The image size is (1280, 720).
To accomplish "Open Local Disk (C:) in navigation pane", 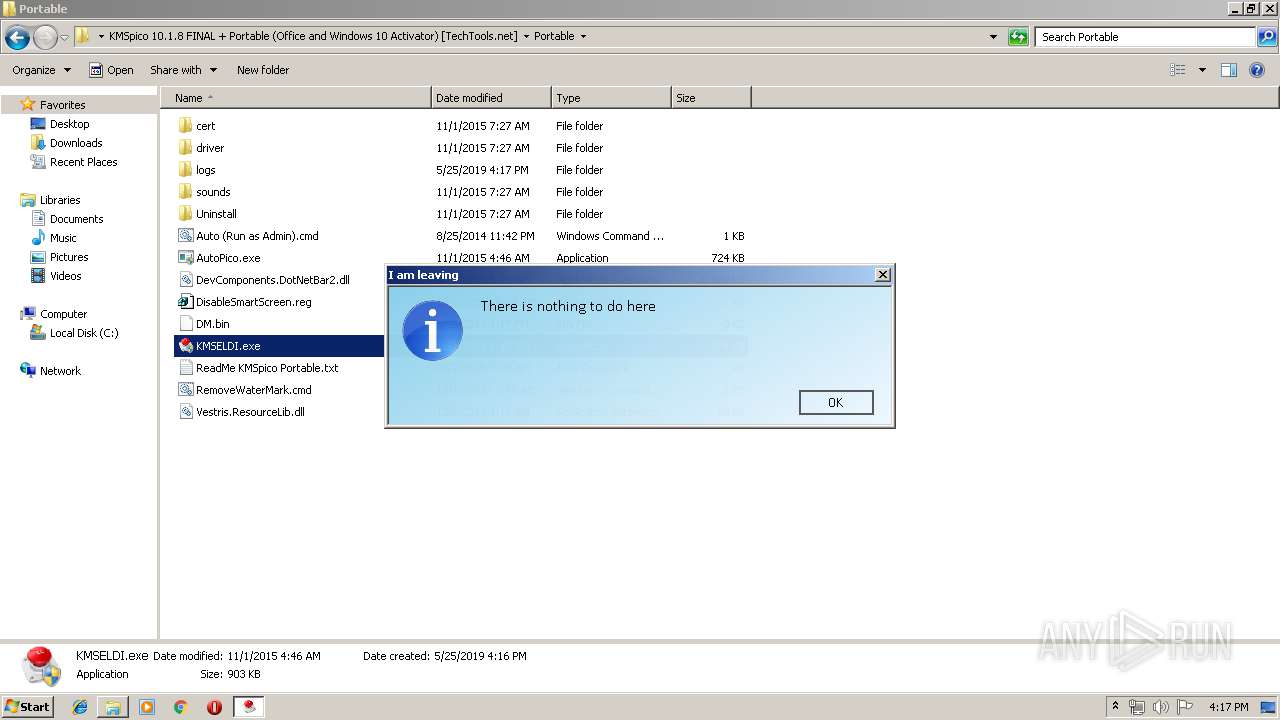I will [x=84, y=333].
